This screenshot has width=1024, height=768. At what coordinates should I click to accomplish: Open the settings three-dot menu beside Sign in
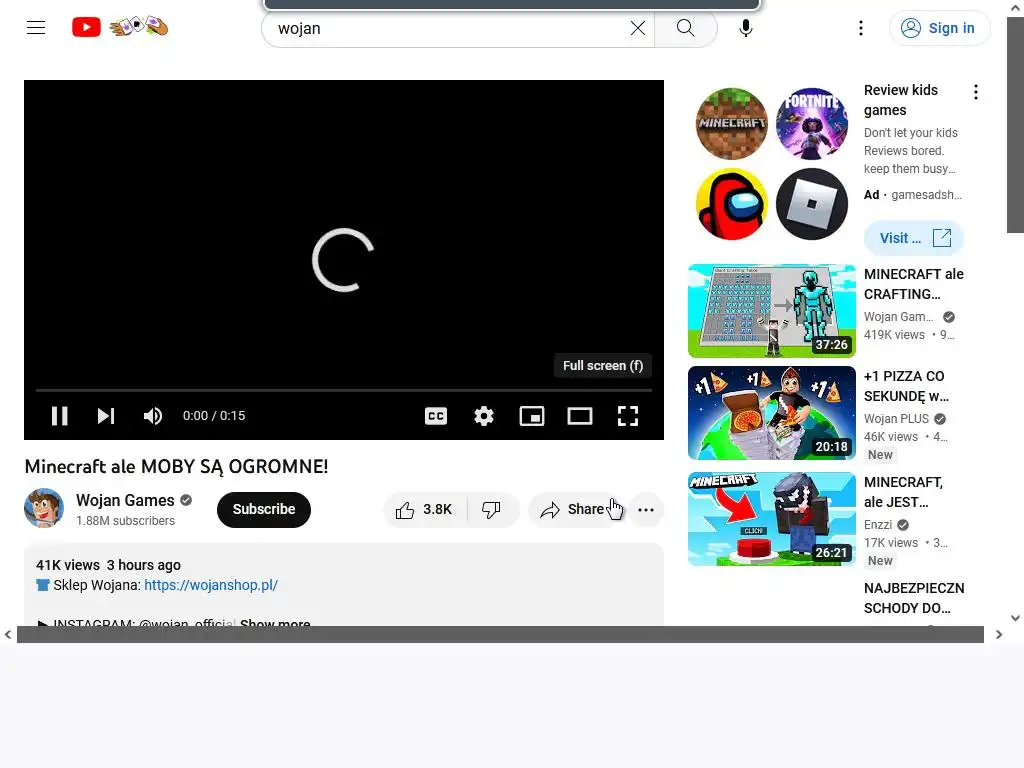[x=861, y=28]
